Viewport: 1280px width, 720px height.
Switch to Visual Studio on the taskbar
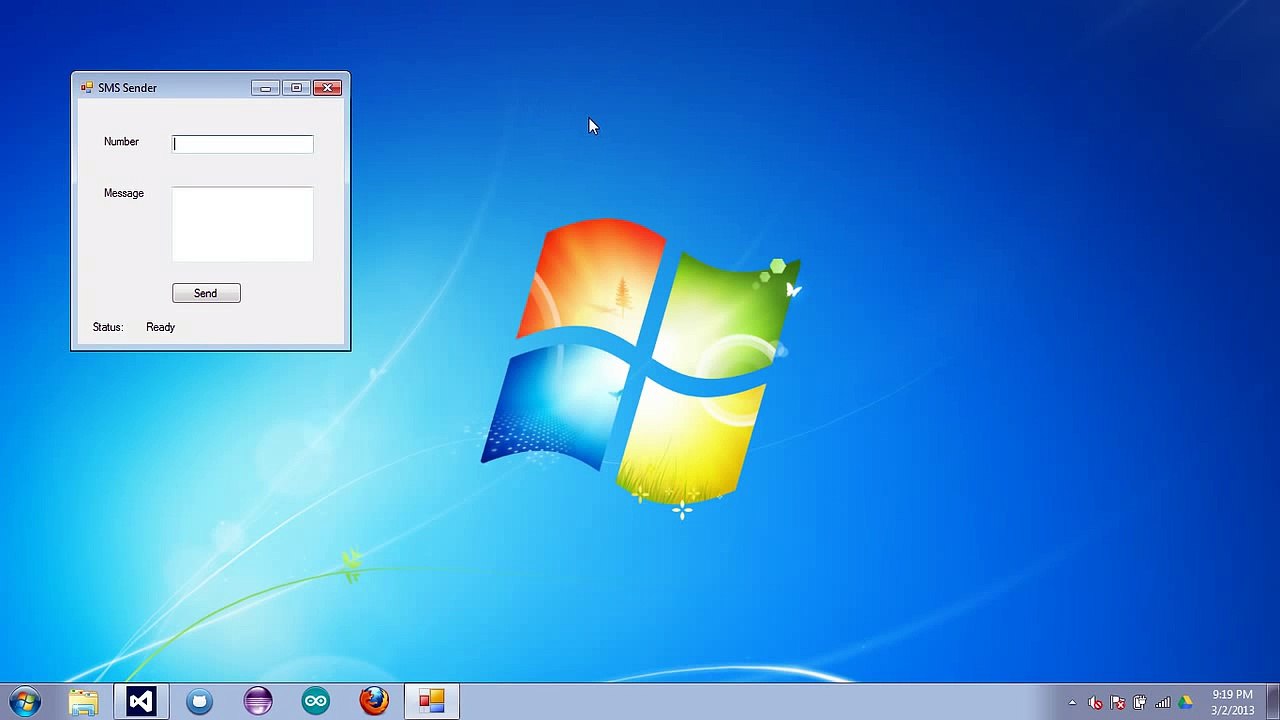[141, 701]
